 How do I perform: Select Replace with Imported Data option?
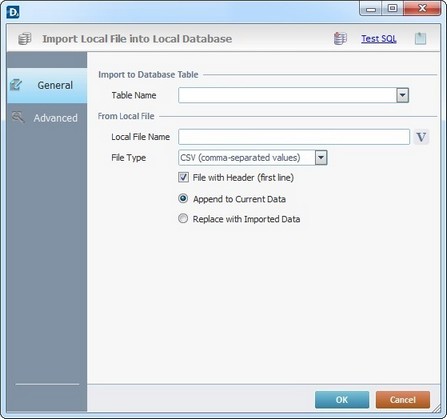click(x=183, y=219)
